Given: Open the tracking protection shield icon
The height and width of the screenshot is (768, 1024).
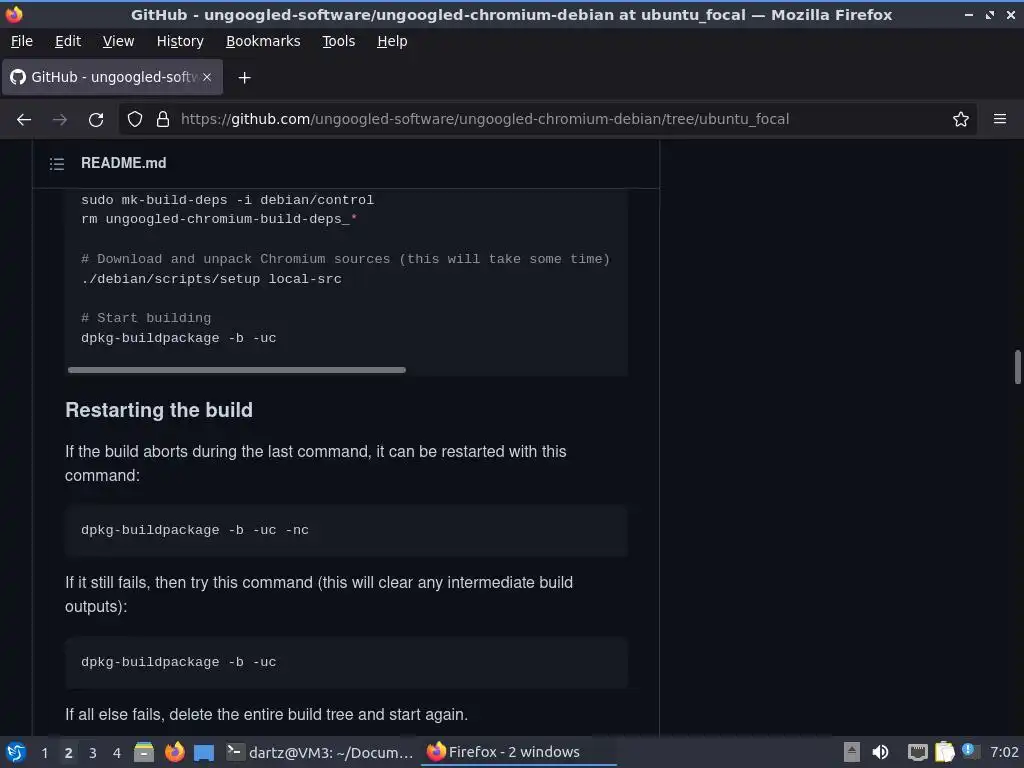Looking at the screenshot, I should click(x=135, y=120).
